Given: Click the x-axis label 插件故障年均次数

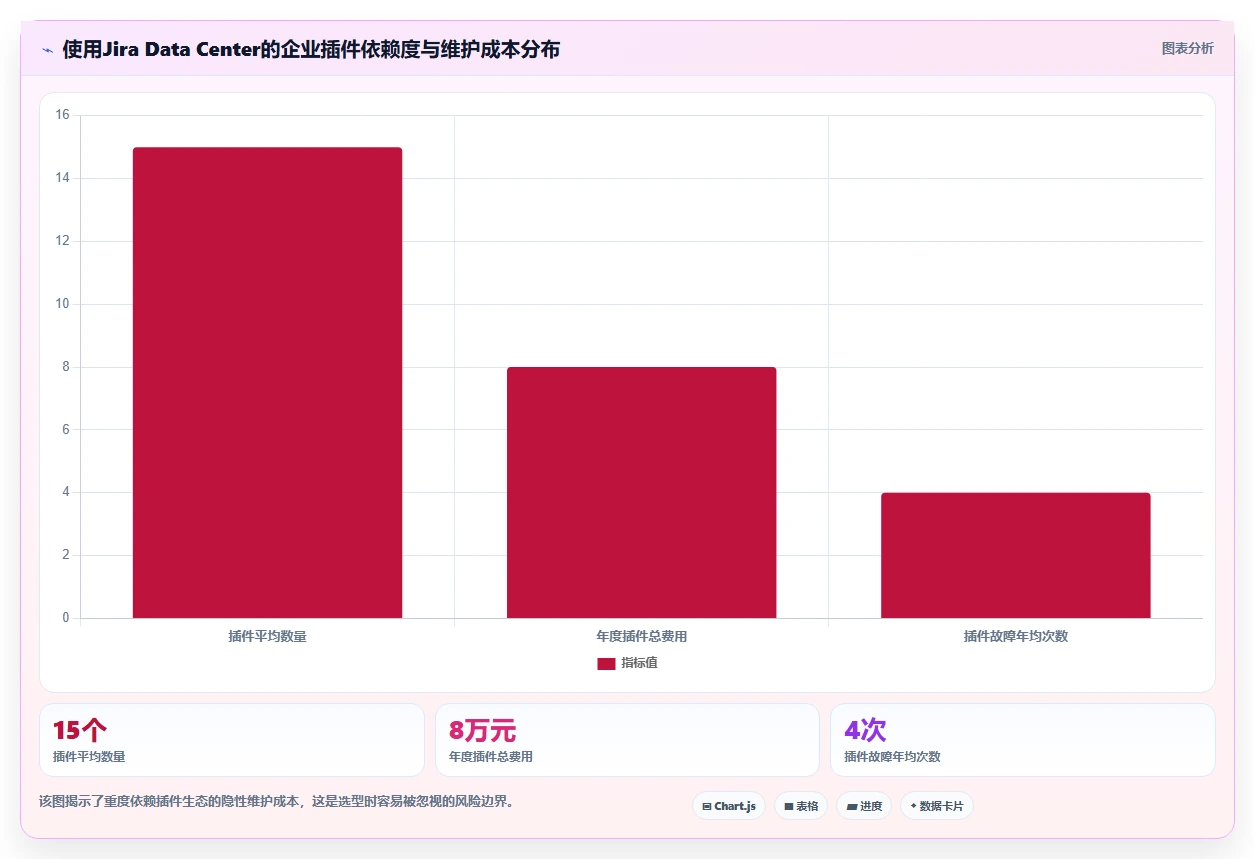Looking at the screenshot, I should pos(1016,636).
